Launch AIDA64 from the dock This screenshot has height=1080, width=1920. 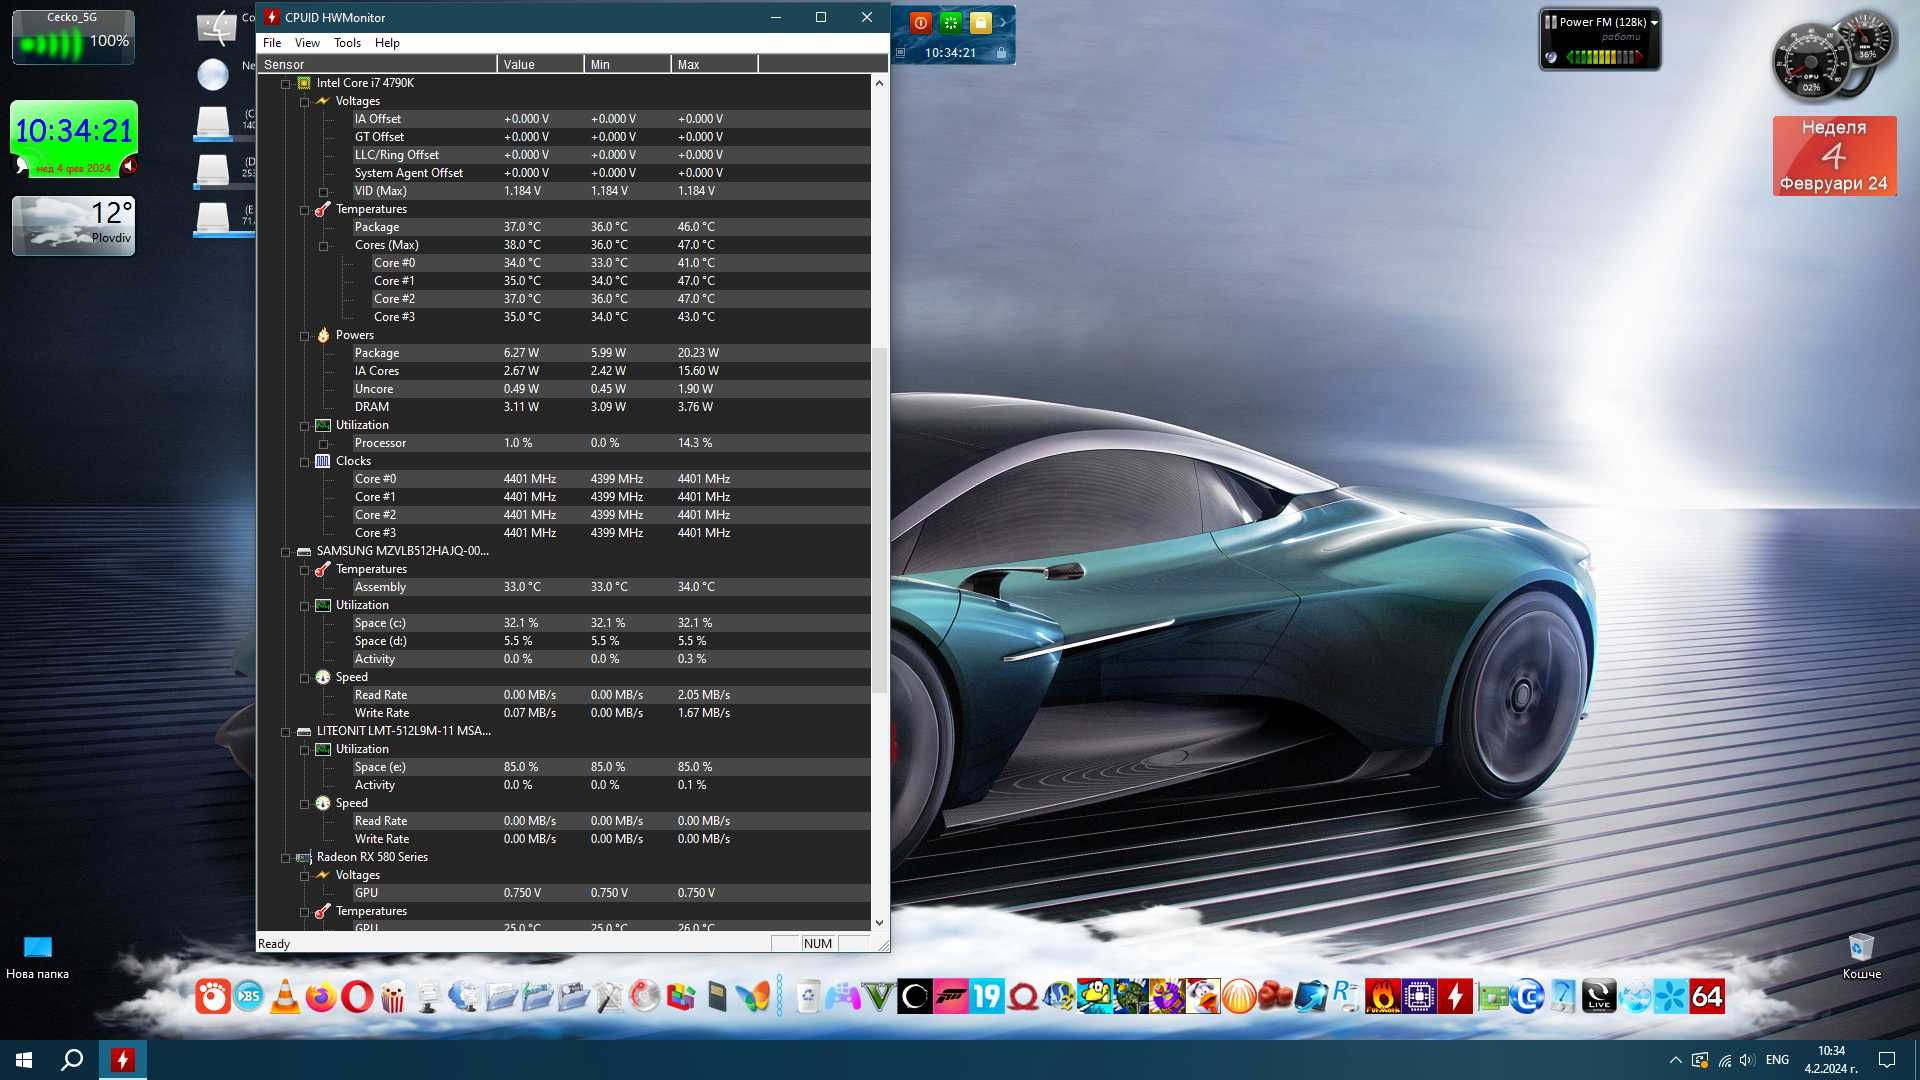pos(1707,997)
